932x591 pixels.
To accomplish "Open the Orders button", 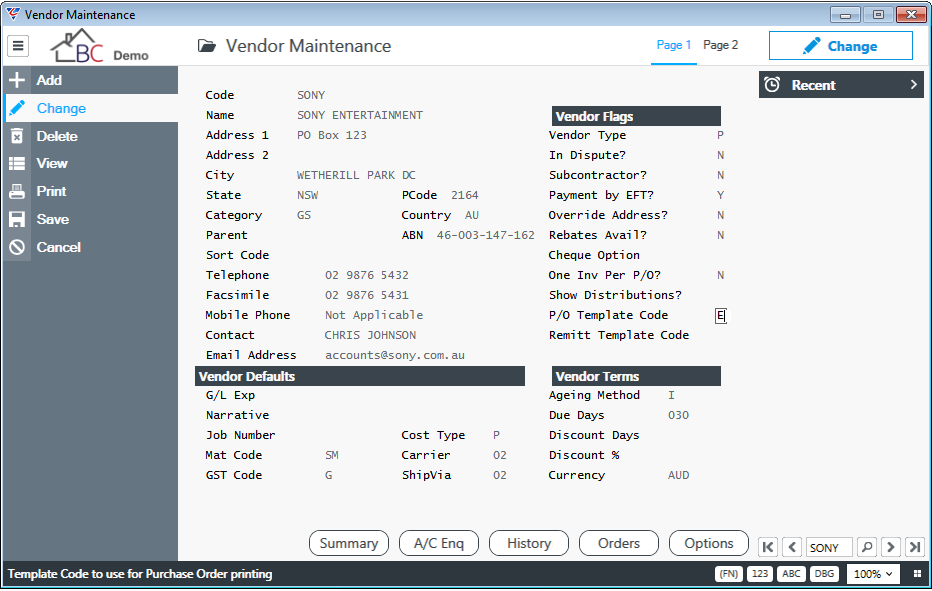I will coord(619,543).
